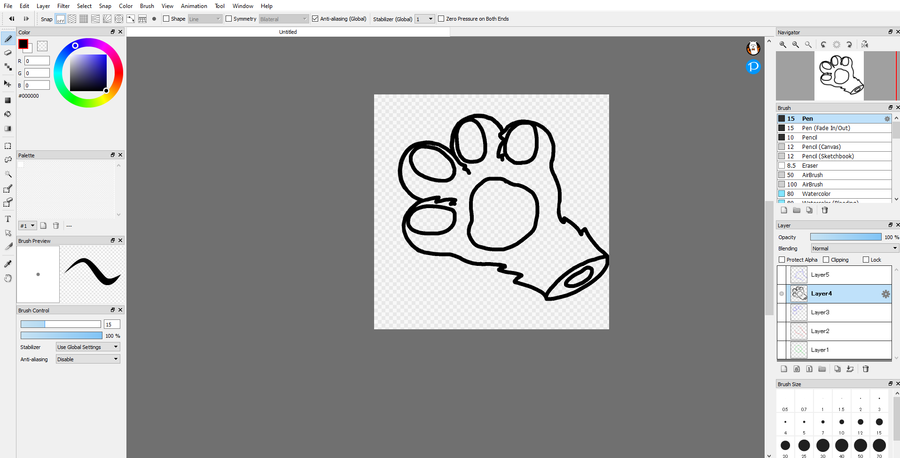Select Pencil (Canvas) brush

(x=834, y=147)
